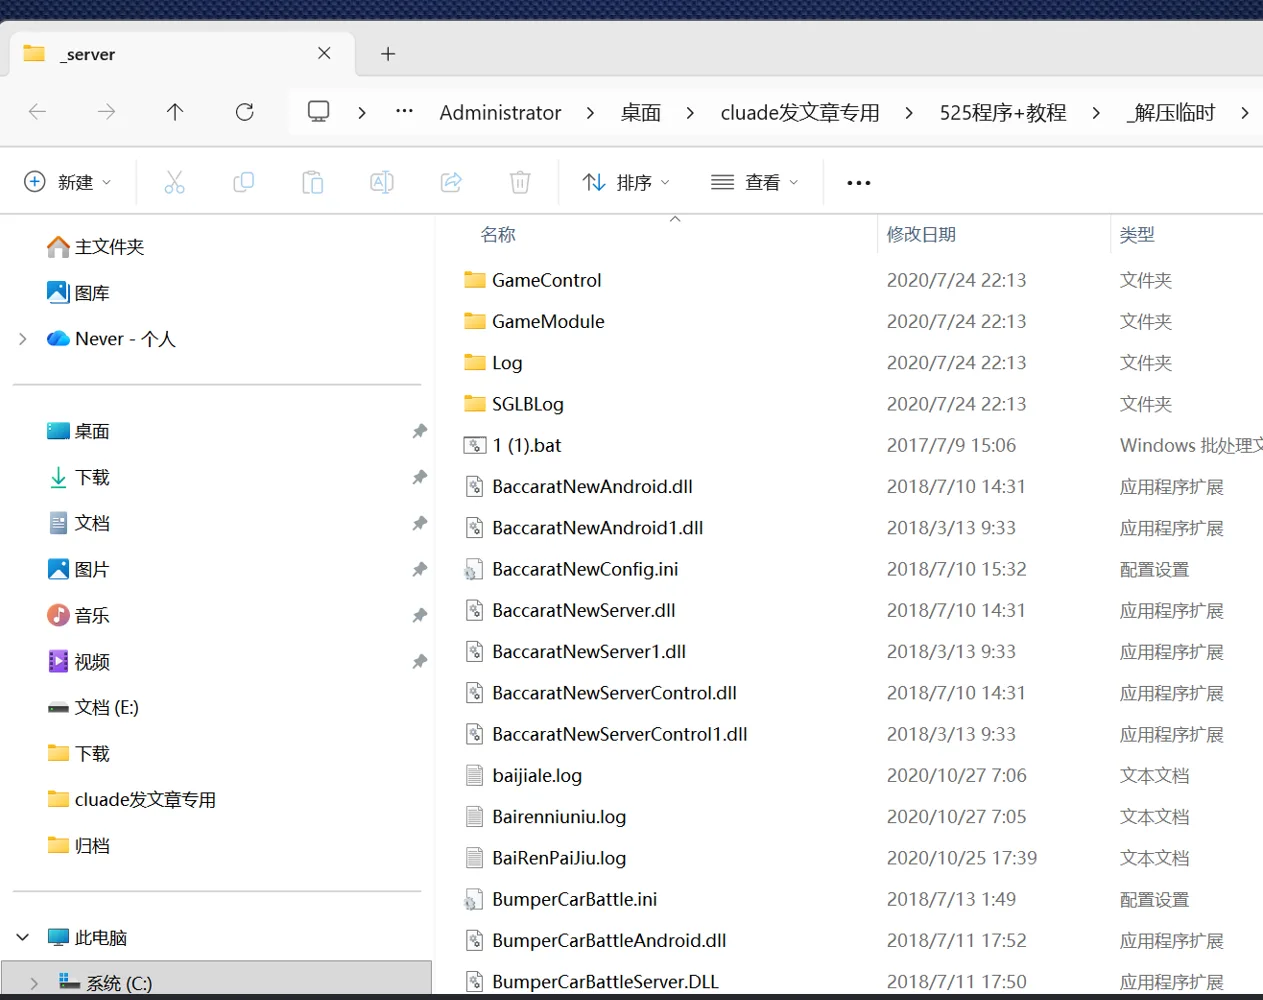This screenshot has height=1000, width=1263.
Task: Sort by 修改日期 column header
Action: 921,235
